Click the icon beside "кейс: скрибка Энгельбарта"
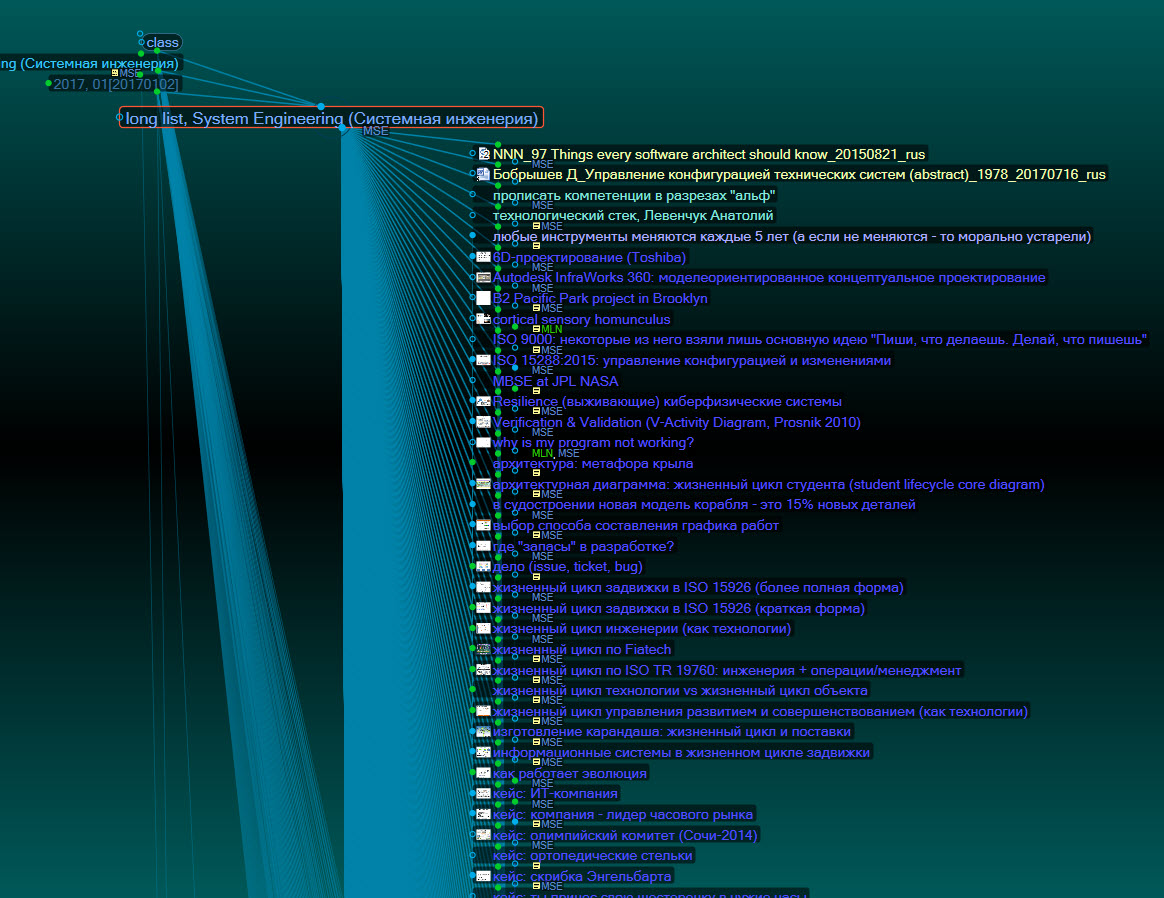 pos(483,875)
